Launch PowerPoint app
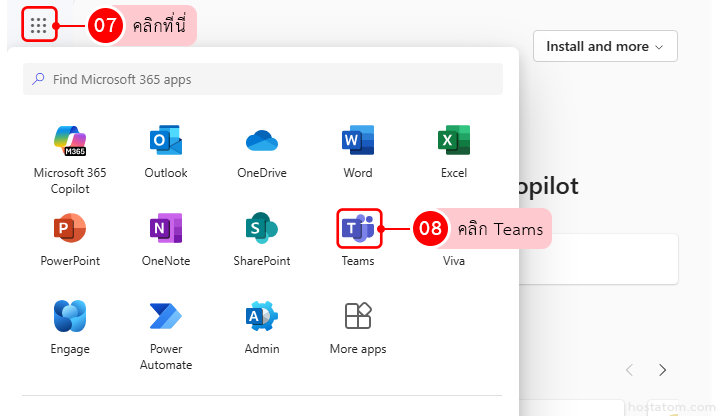Viewport: 720px width, 416px height. point(70,229)
